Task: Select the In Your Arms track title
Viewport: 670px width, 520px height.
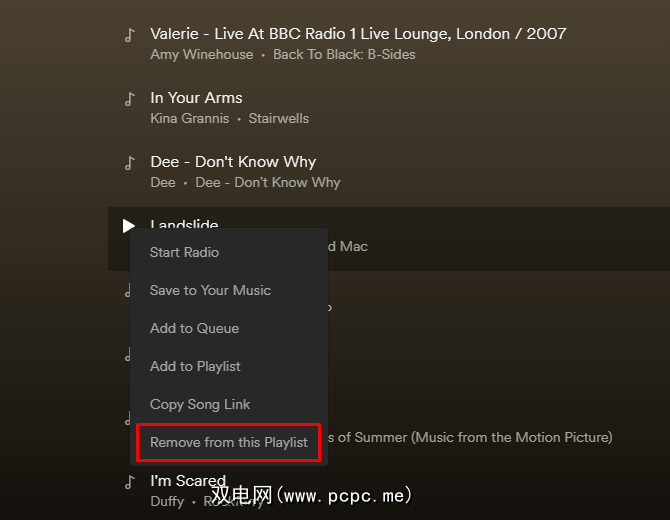Action: (x=196, y=98)
